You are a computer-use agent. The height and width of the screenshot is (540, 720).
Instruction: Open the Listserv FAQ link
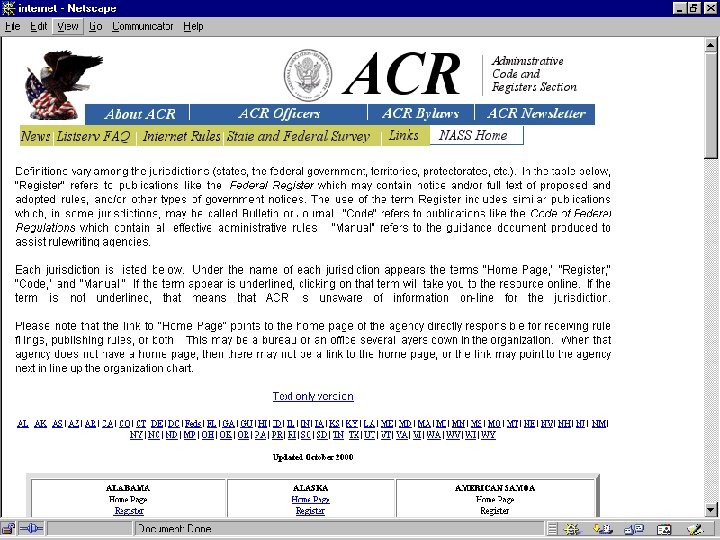[x=93, y=136]
